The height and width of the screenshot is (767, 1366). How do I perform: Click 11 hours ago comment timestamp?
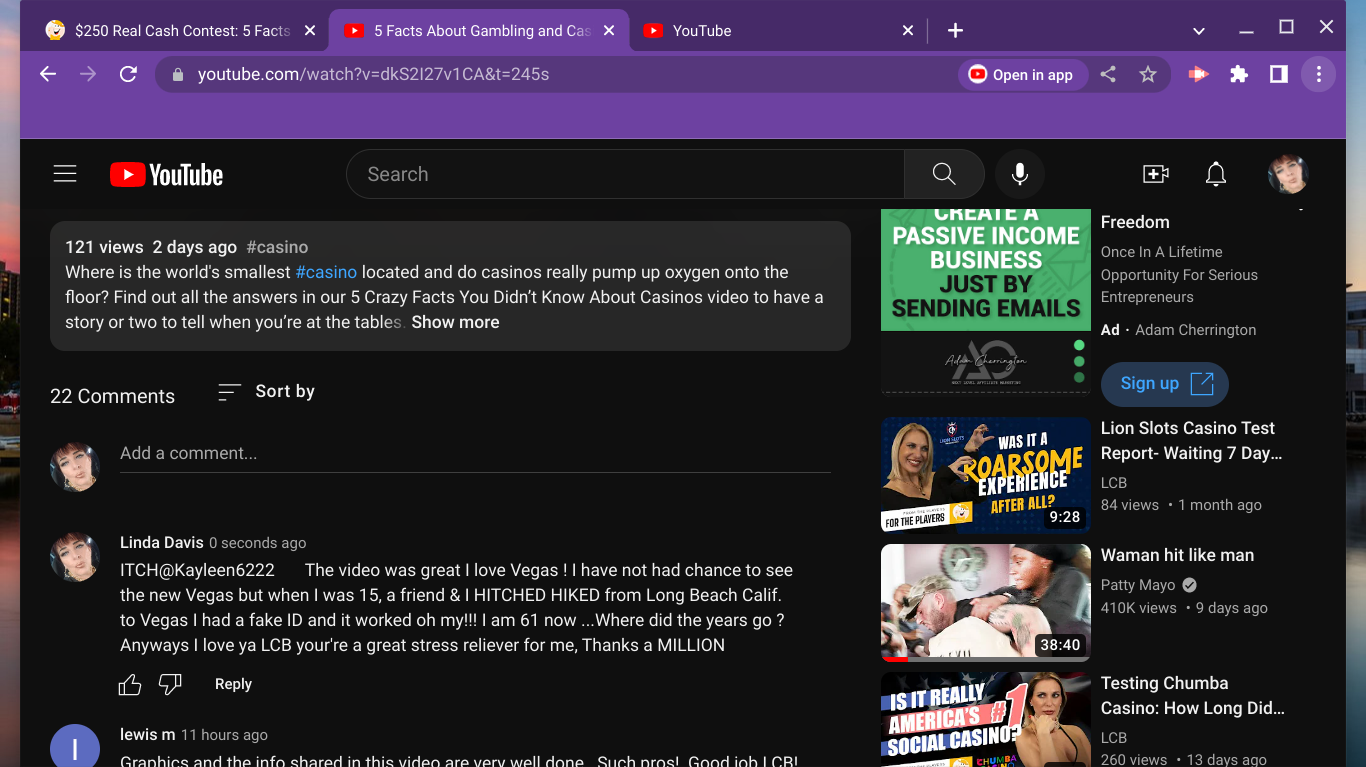[224, 735]
